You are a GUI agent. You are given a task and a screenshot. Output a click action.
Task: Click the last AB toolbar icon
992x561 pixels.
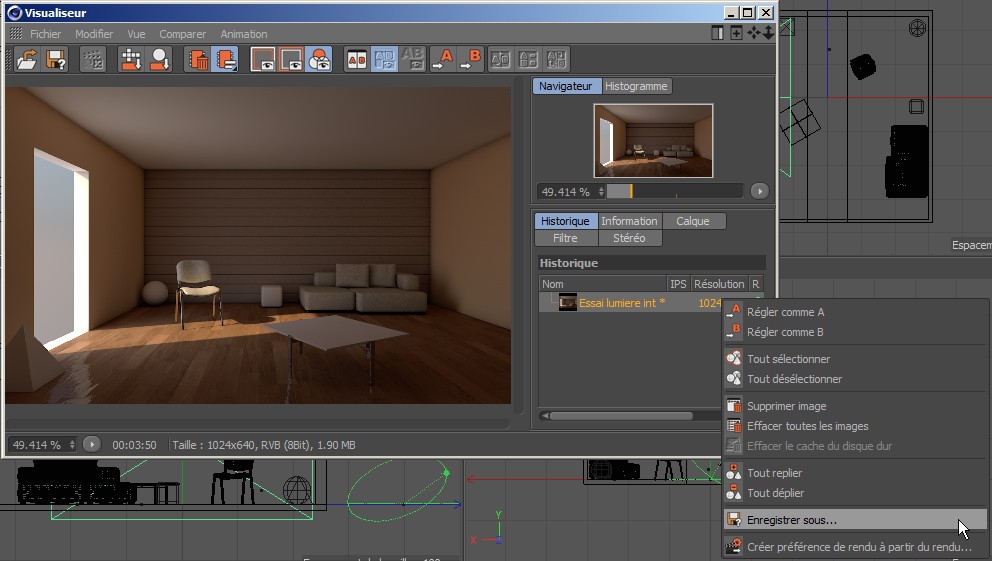click(557, 59)
